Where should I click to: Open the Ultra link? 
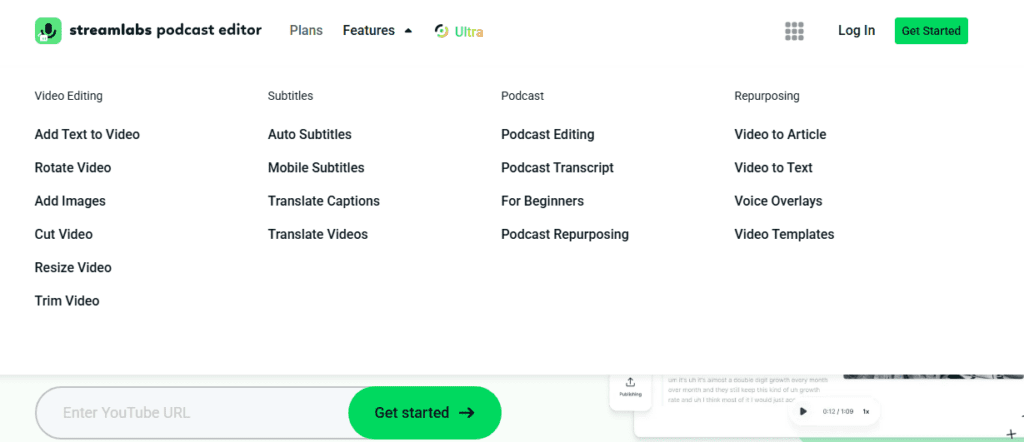pos(469,31)
